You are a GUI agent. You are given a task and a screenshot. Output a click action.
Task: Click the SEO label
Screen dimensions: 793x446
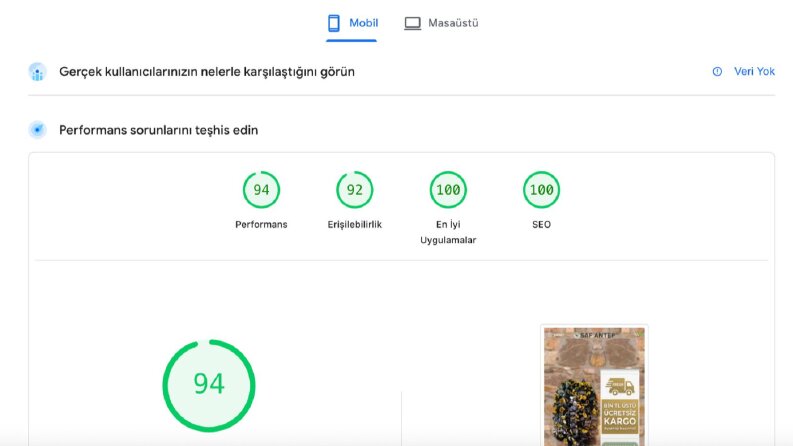tap(541, 225)
